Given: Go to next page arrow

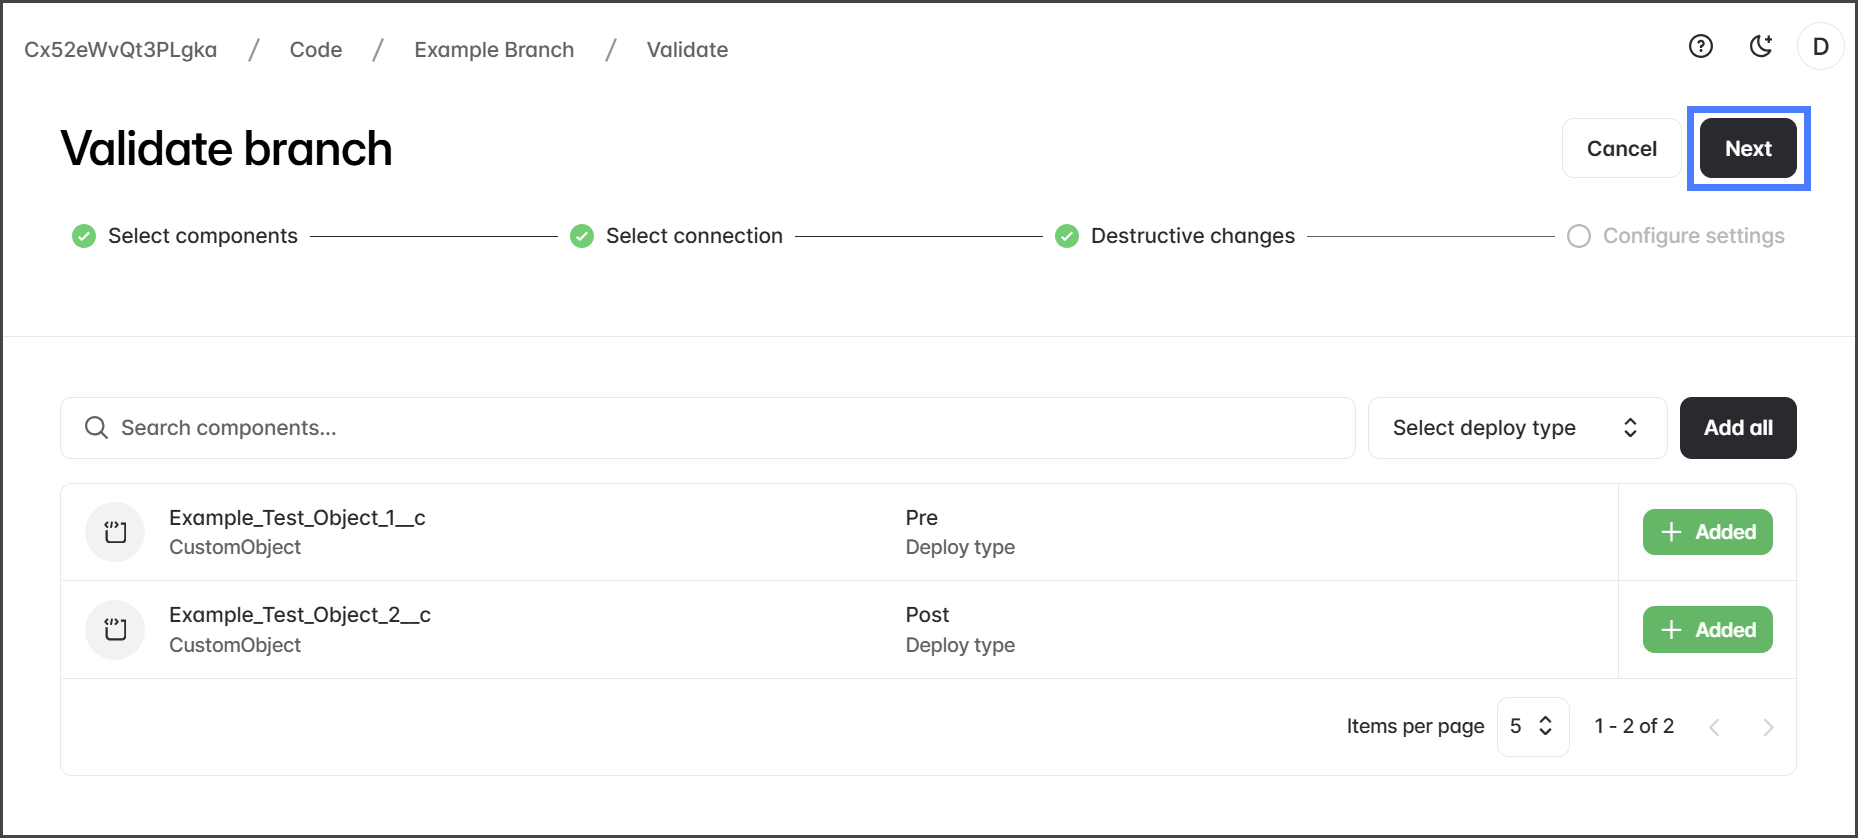Looking at the screenshot, I should tap(1767, 727).
